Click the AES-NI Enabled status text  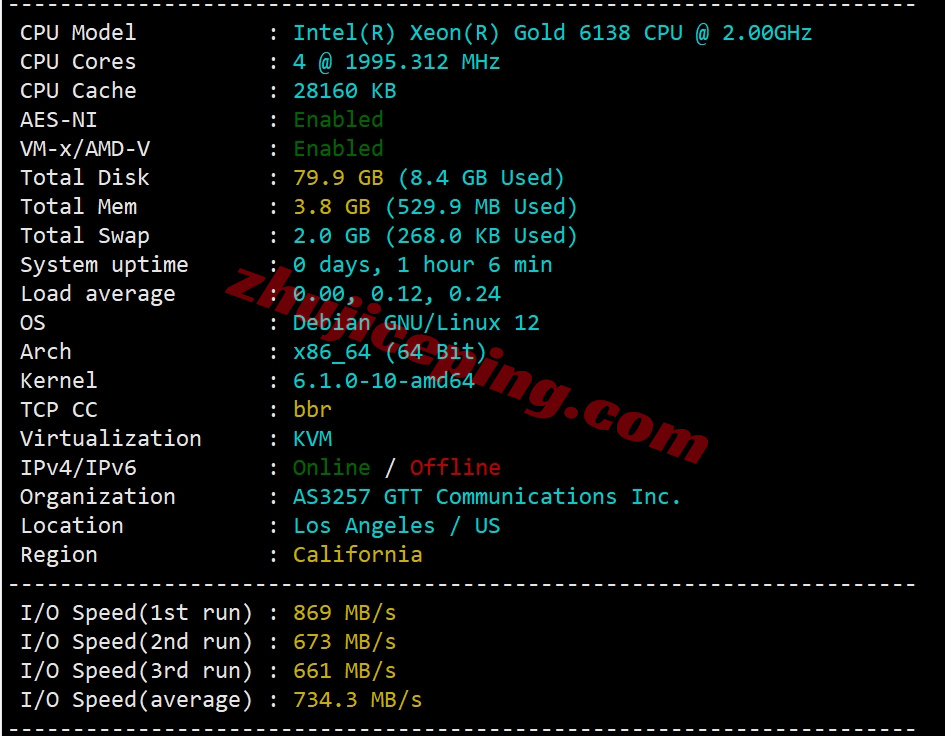click(x=338, y=119)
